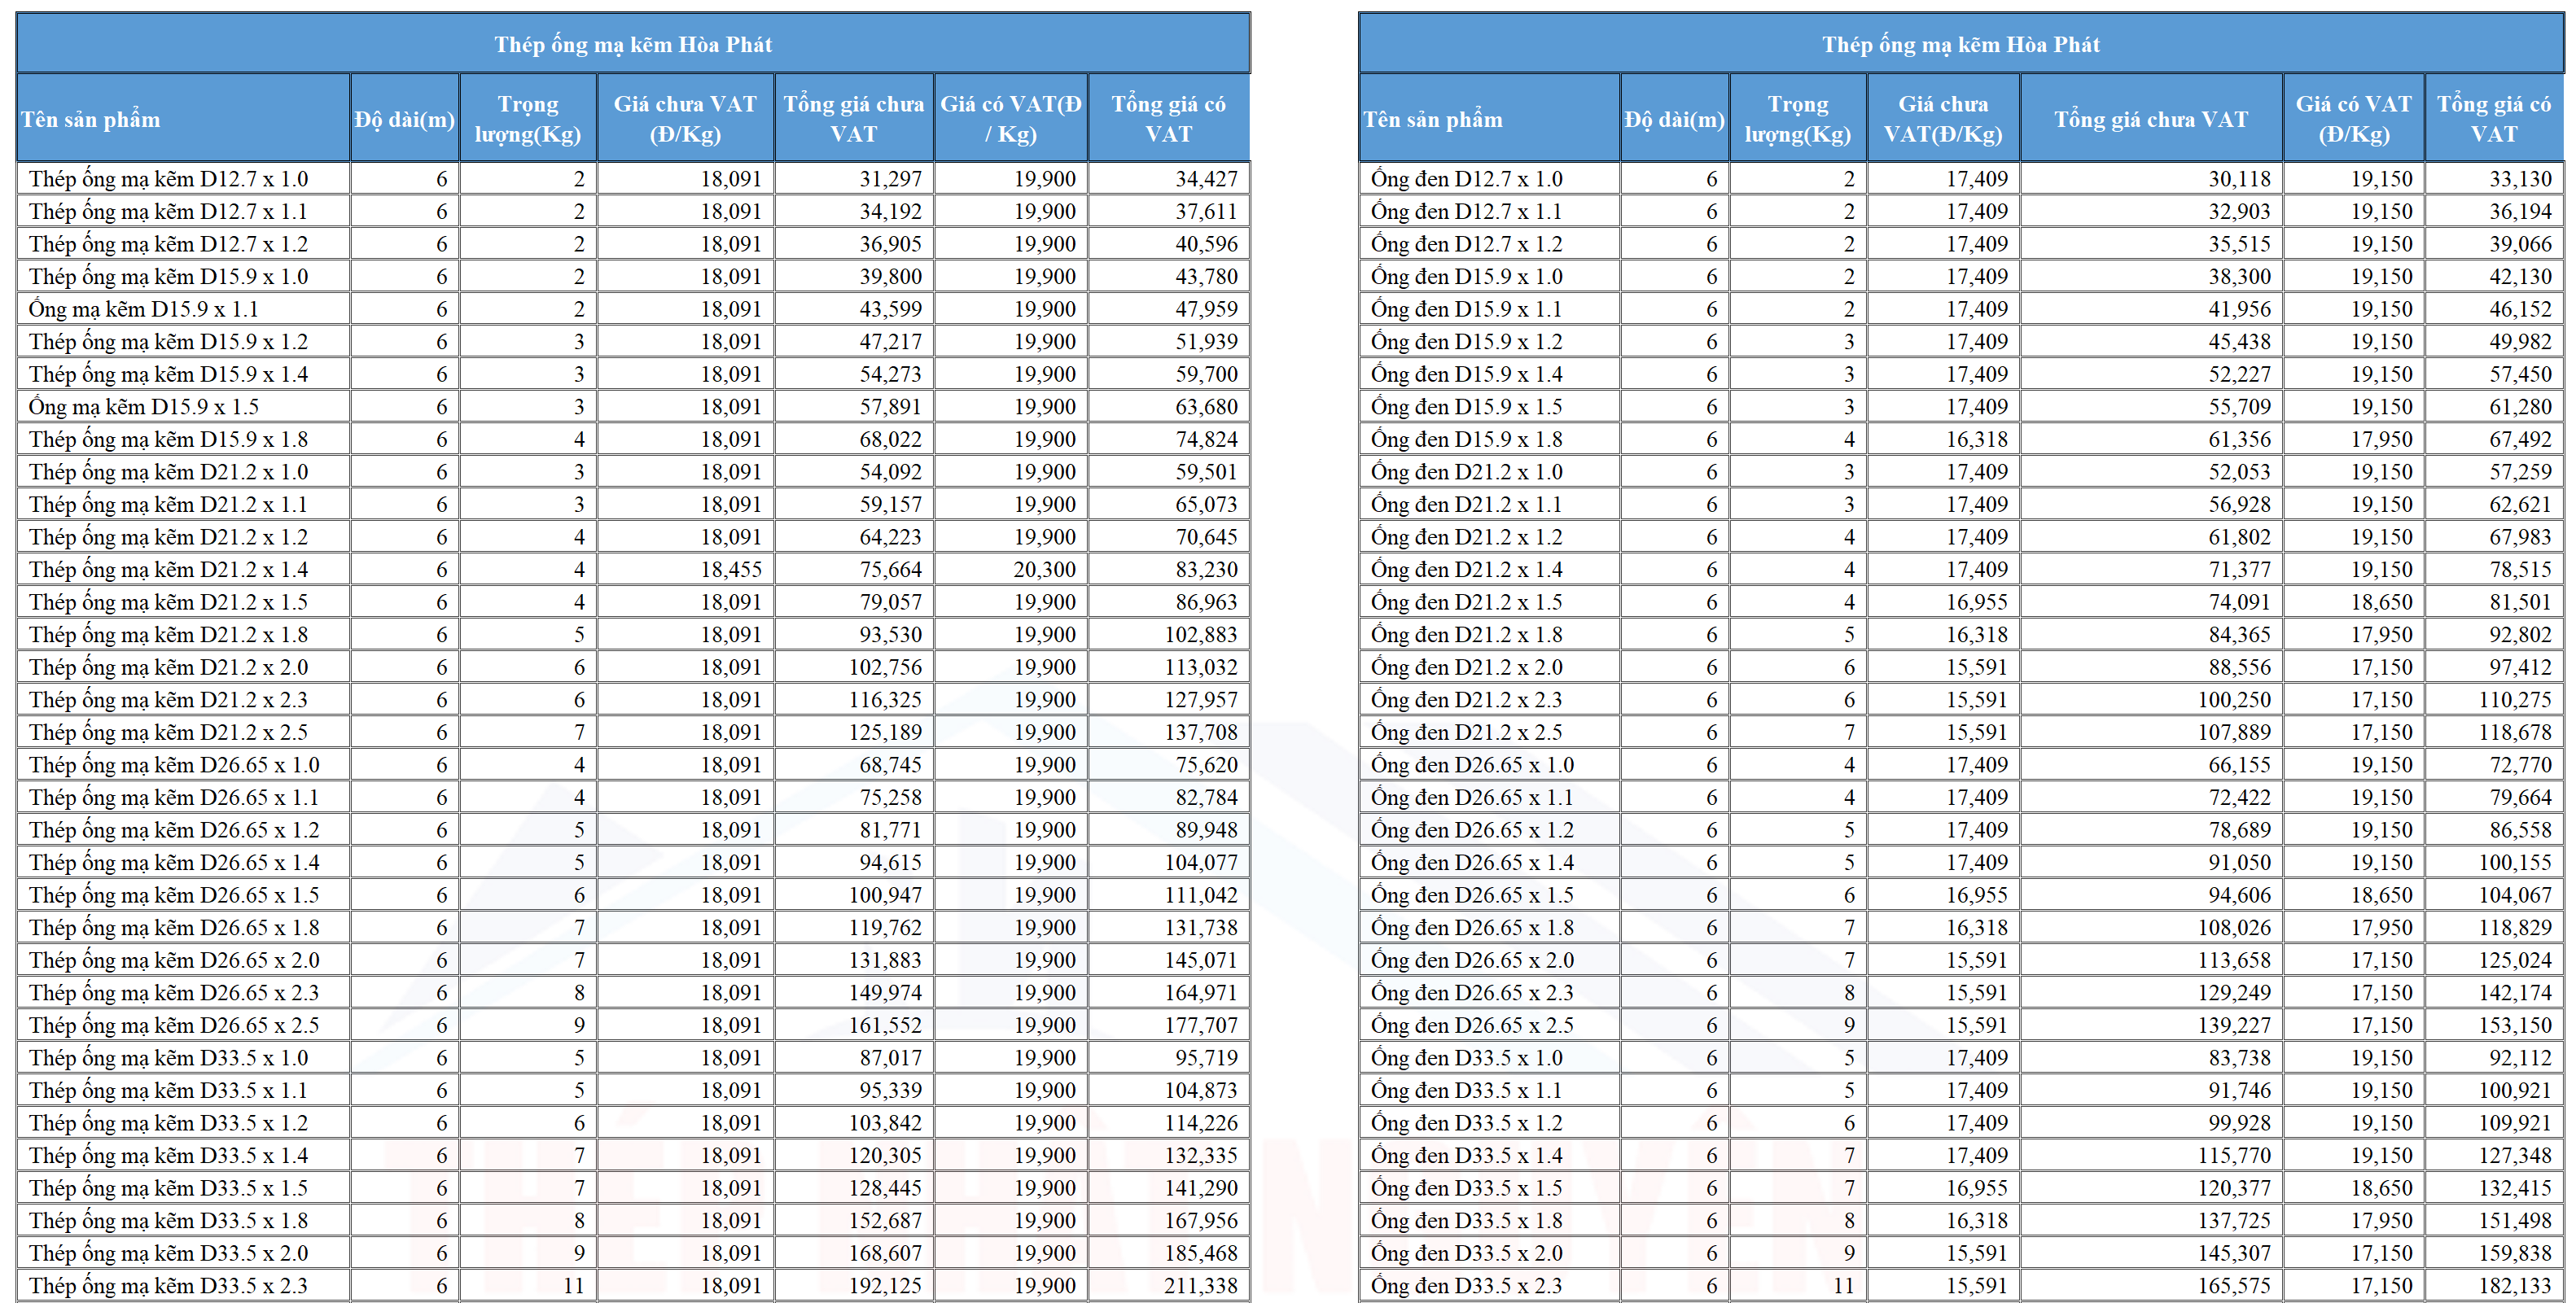2576x1303 pixels.
Task: Click 'Tổng giá chưa VAT' header in right table
Action: [2150, 119]
